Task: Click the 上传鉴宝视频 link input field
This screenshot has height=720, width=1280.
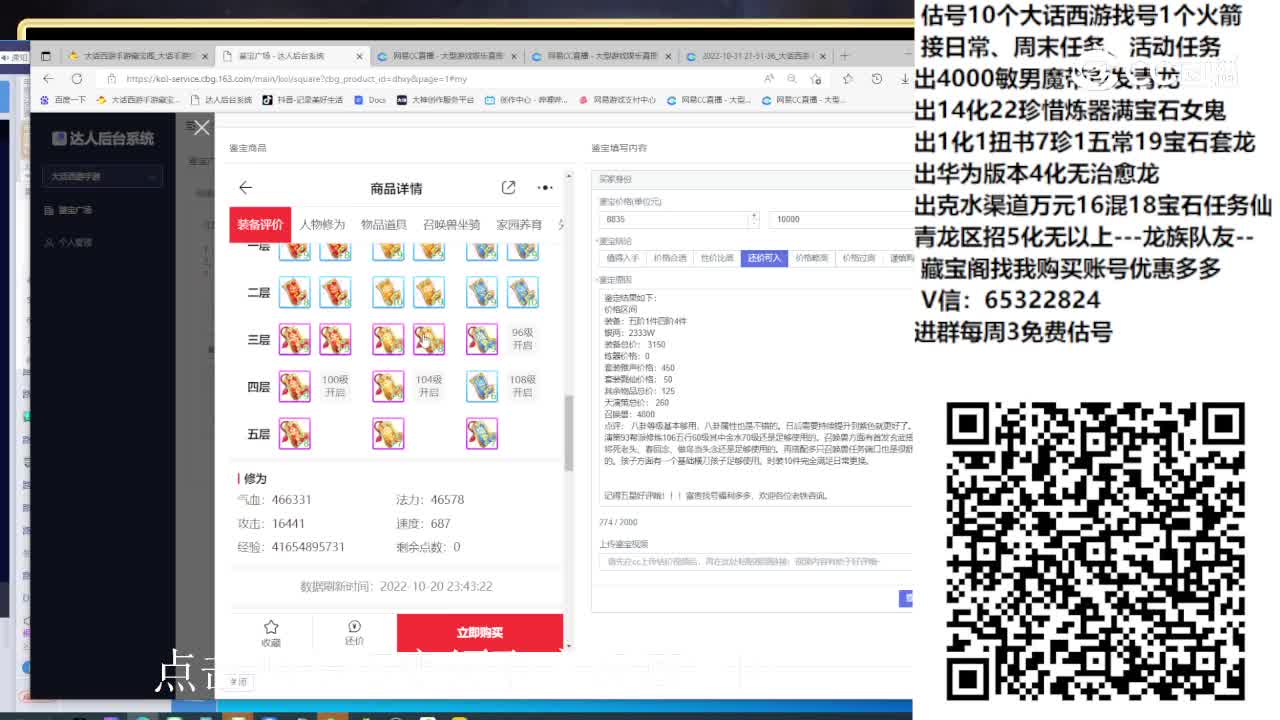Action: (757, 562)
